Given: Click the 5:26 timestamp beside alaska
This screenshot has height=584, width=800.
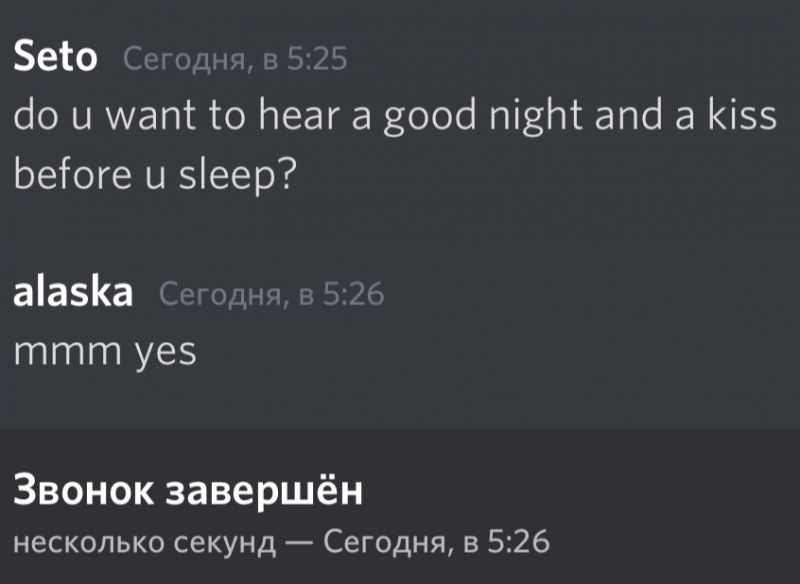Looking at the screenshot, I should coord(272,295).
